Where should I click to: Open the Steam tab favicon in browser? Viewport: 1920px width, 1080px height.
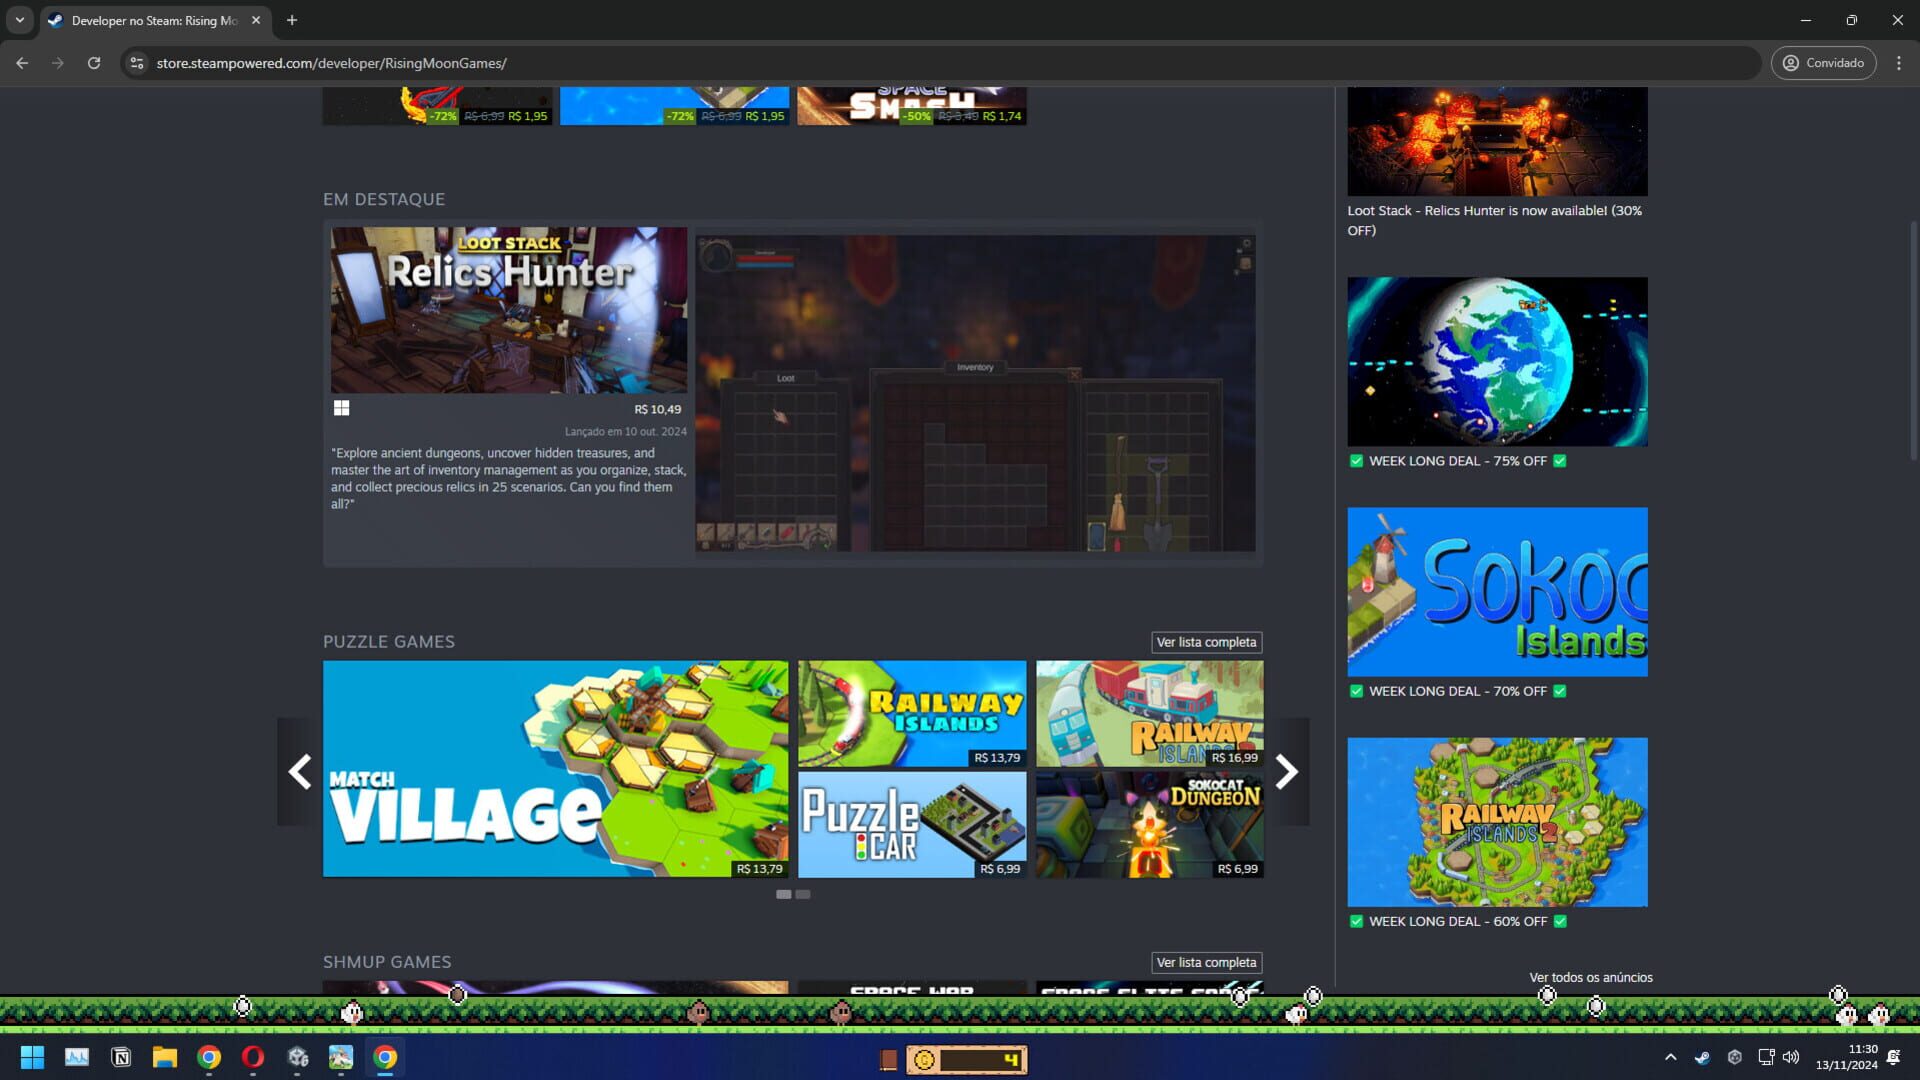pyautogui.click(x=56, y=20)
